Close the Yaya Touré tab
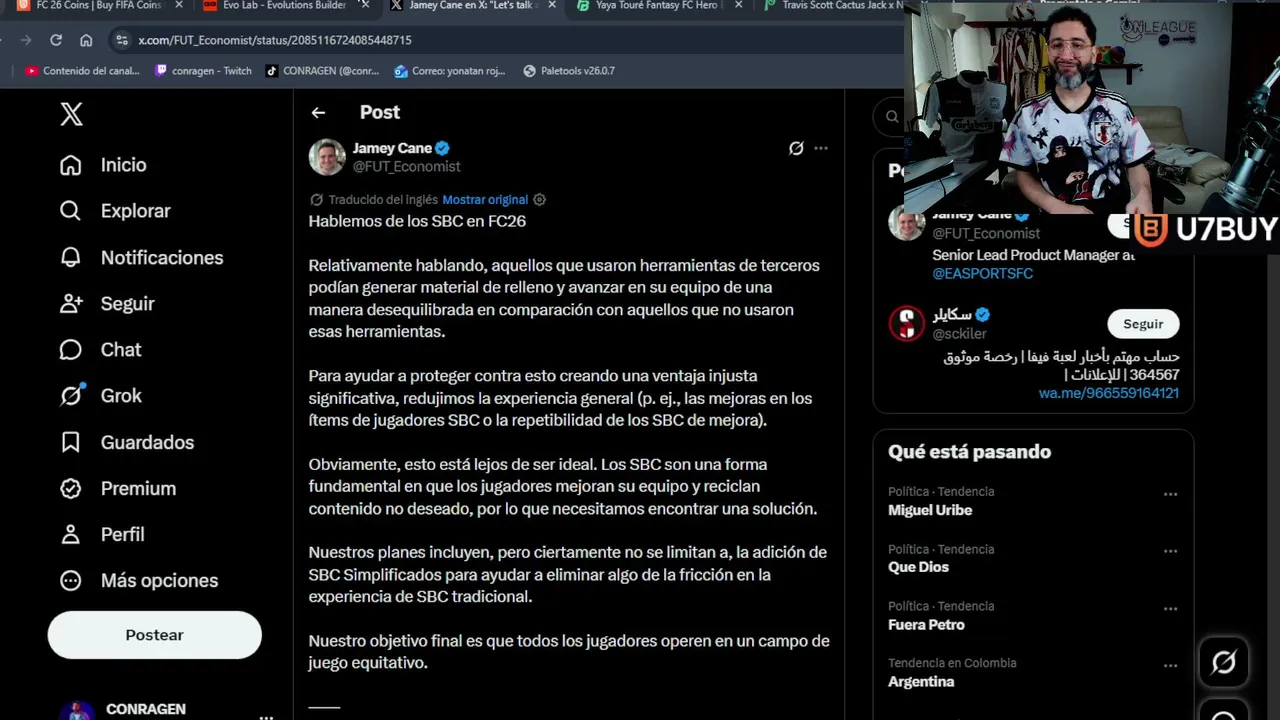 (x=738, y=5)
